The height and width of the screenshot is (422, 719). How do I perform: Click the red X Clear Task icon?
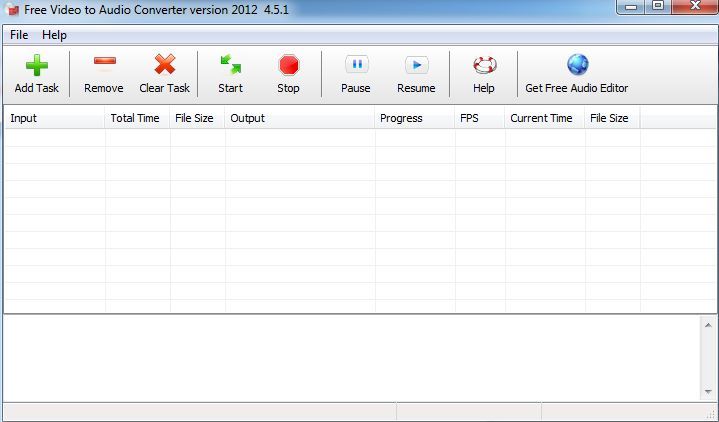(165, 64)
